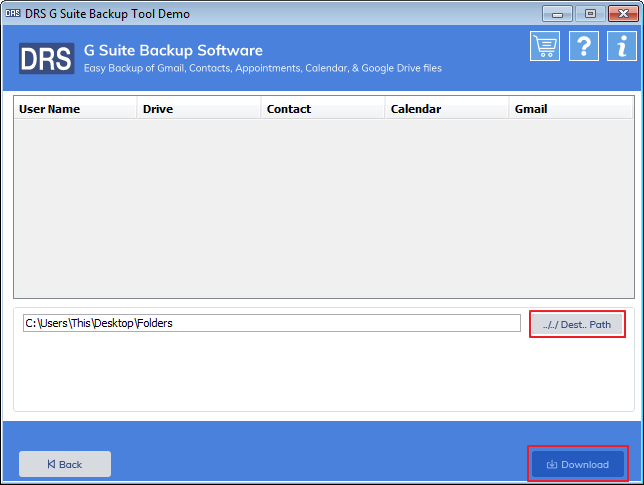Click the Calendar column header
644x485 pixels.
point(447,109)
